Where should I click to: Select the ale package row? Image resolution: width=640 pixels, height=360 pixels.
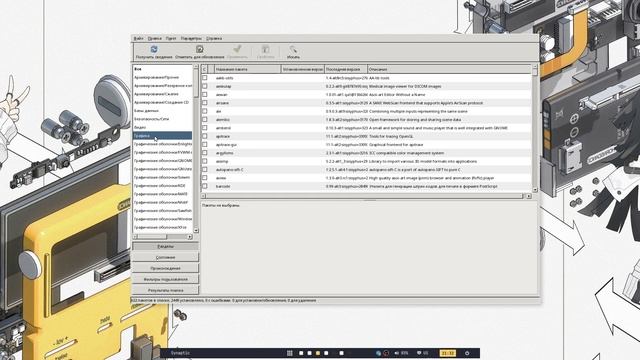coord(366,111)
